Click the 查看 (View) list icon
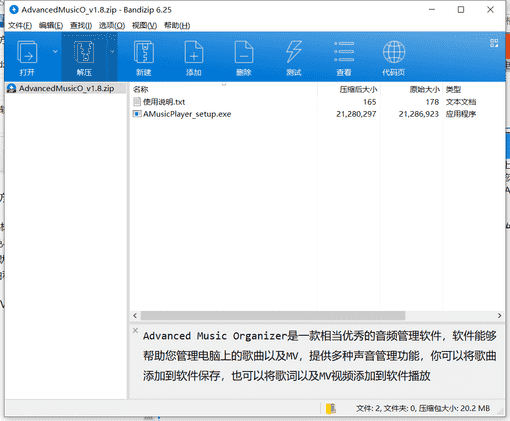Viewport: 510px width, 421px height. point(344,57)
